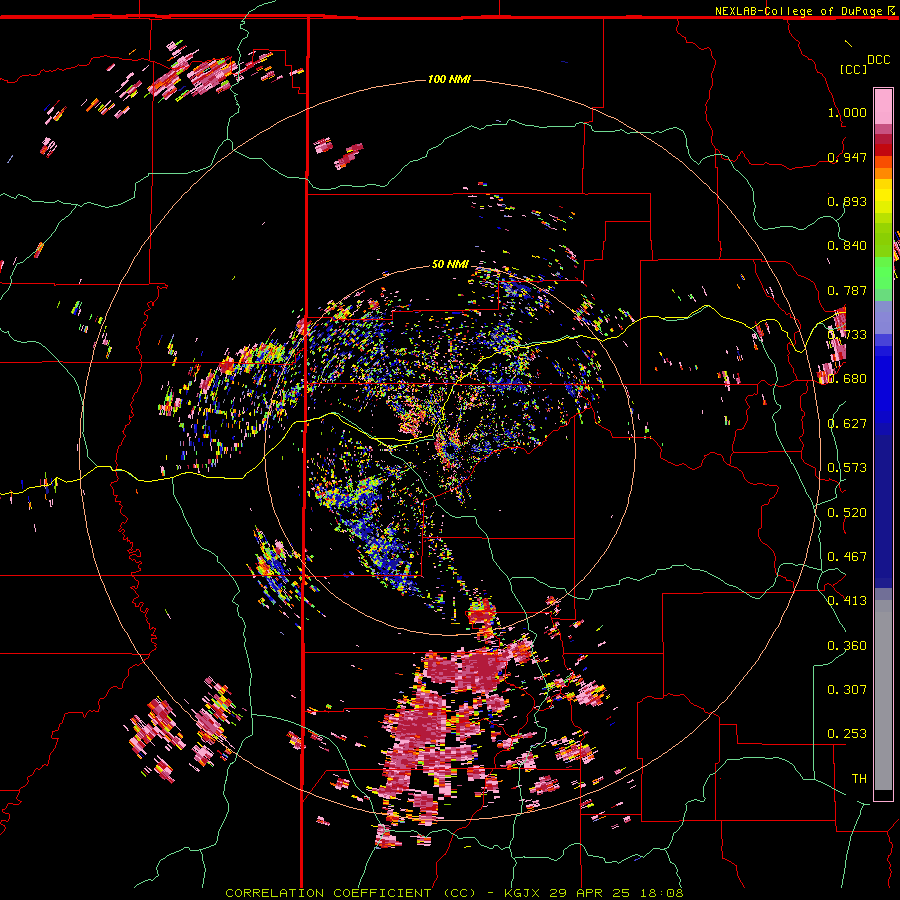This screenshot has width=900, height=900.
Task: Select the 0.360 legend value
Action: [847, 646]
